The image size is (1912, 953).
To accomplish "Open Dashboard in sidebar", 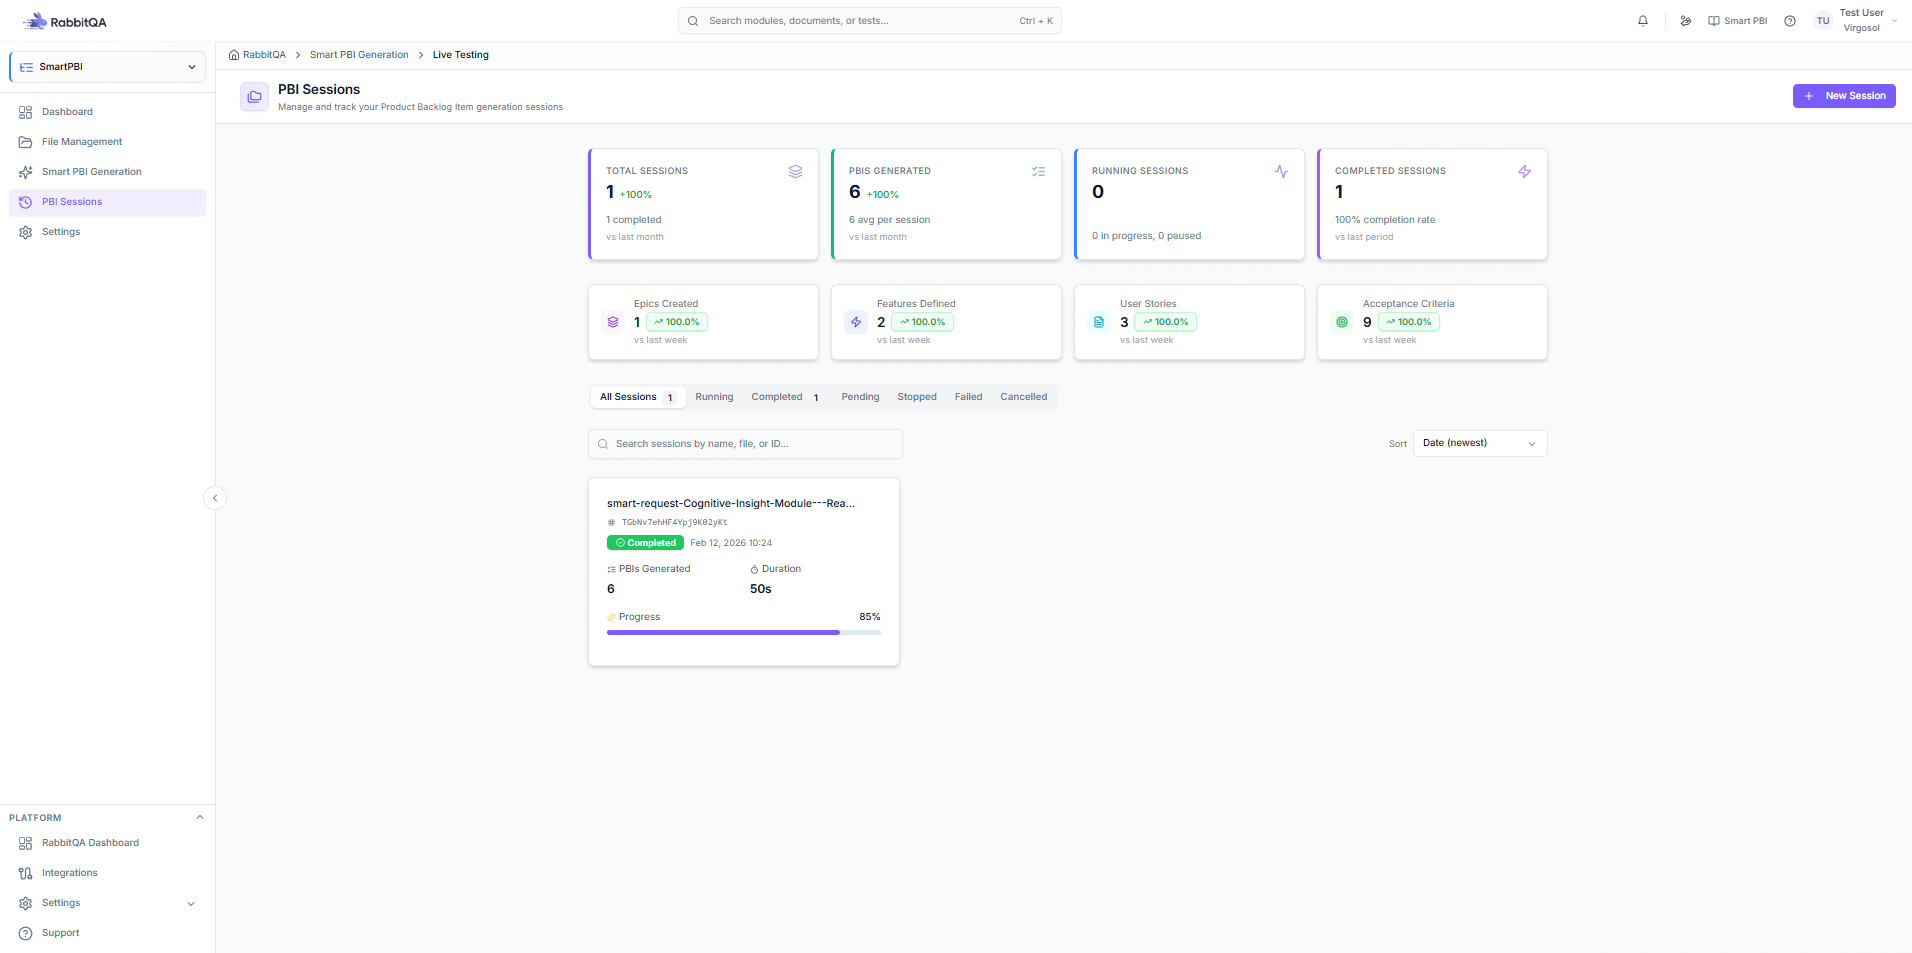I will click(x=107, y=112).
